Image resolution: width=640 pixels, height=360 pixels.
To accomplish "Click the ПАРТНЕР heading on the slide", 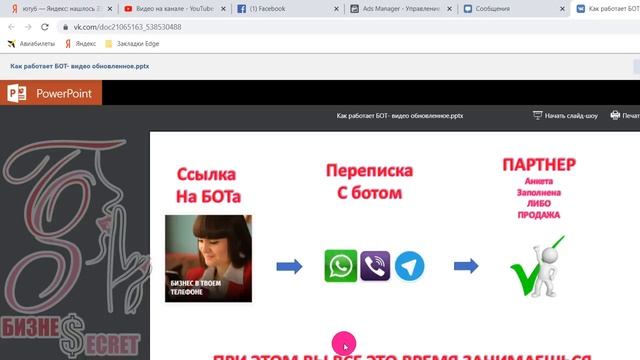I will [x=539, y=165].
